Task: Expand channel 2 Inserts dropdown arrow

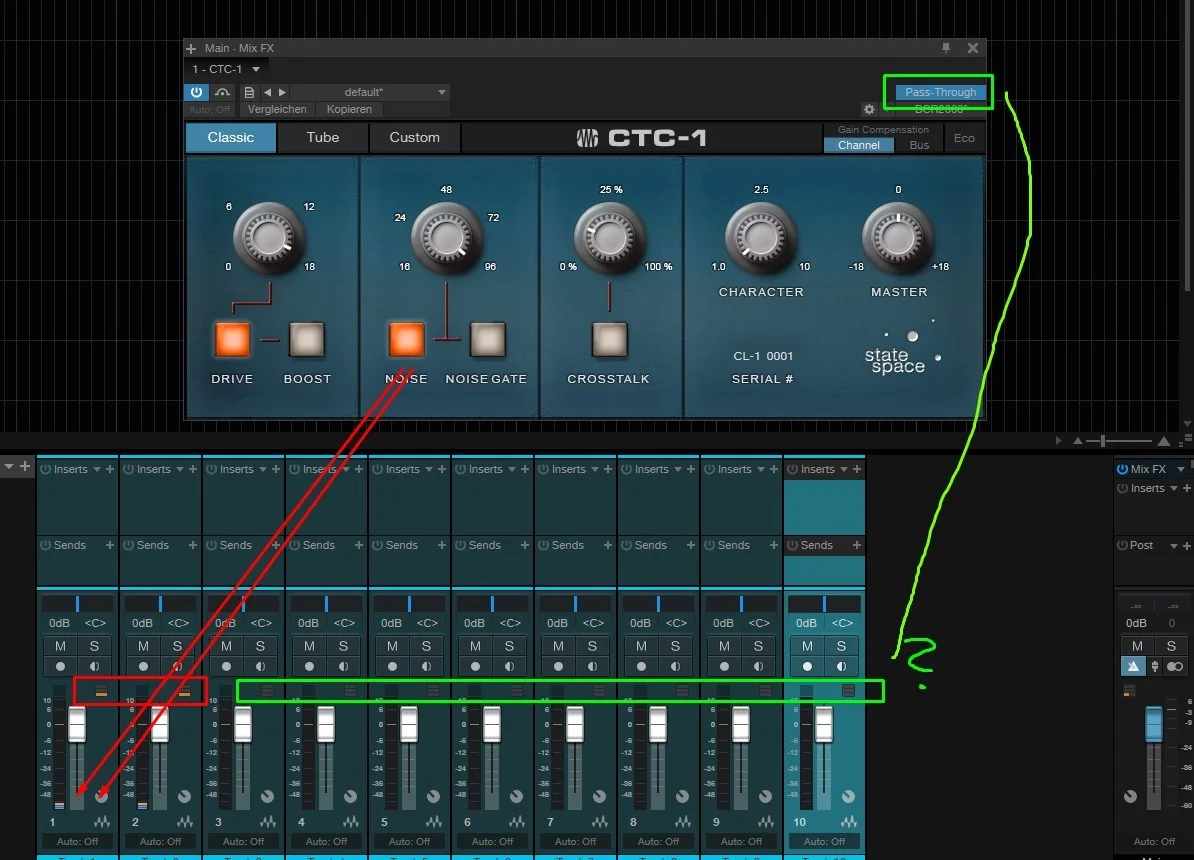Action: [x=180, y=469]
